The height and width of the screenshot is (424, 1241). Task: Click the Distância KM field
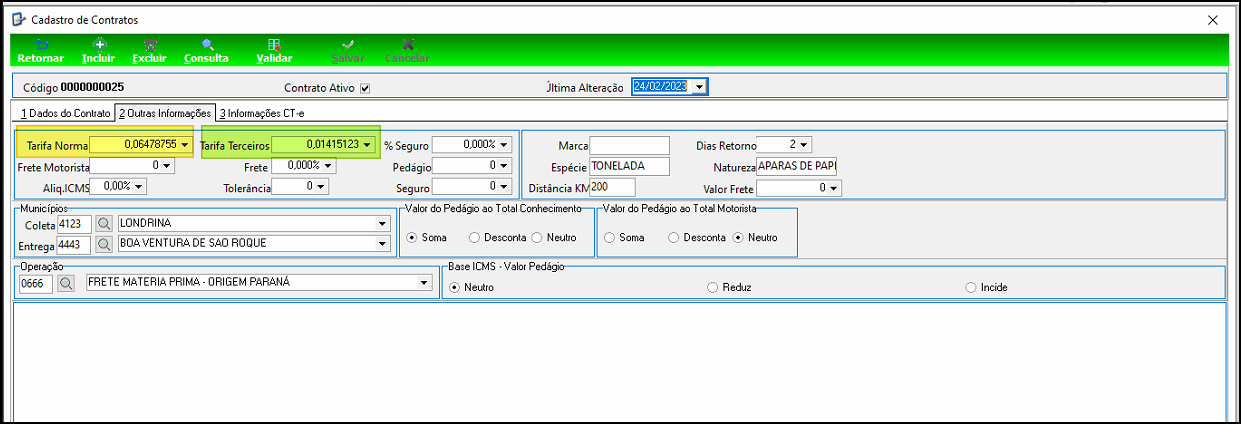612,187
